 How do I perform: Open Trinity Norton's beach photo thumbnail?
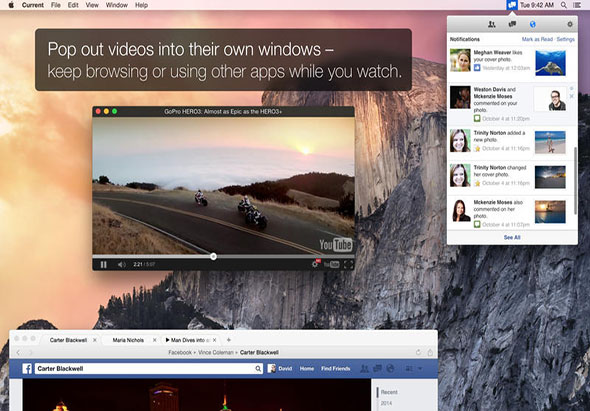pos(550,142)
